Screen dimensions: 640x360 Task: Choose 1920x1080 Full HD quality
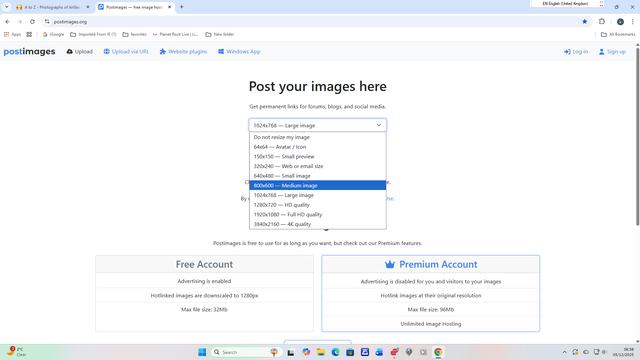(x=318, y=215)
